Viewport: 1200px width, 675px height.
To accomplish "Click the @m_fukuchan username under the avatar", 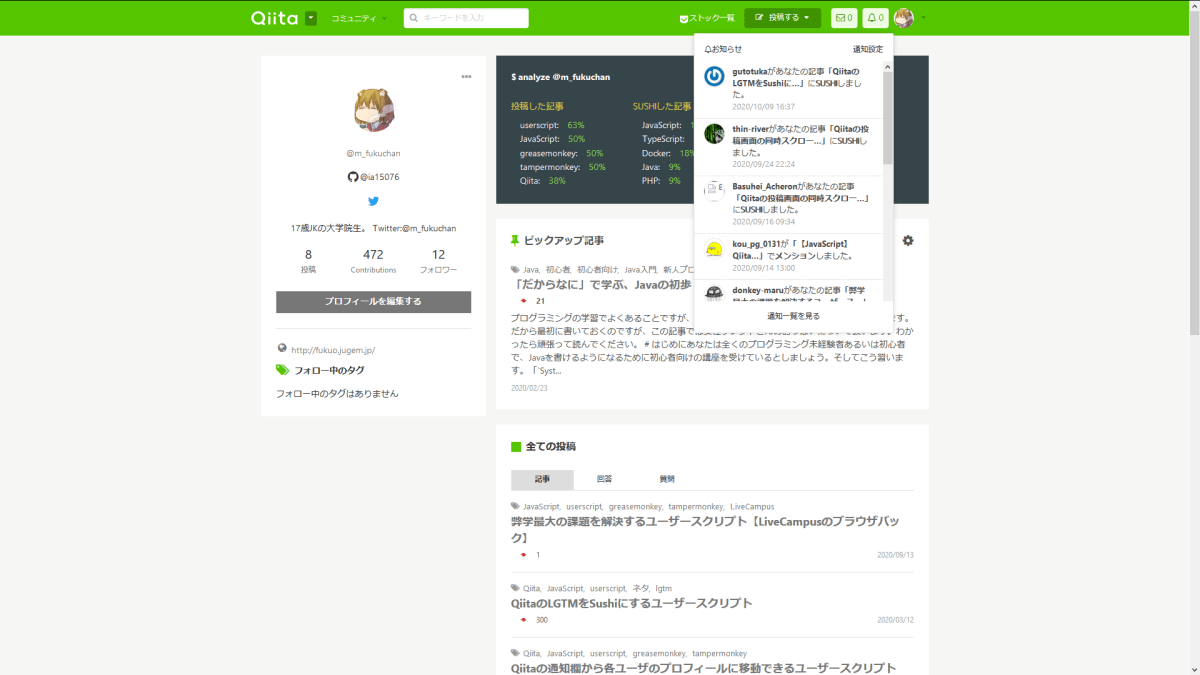I will (x=373, y=153).
